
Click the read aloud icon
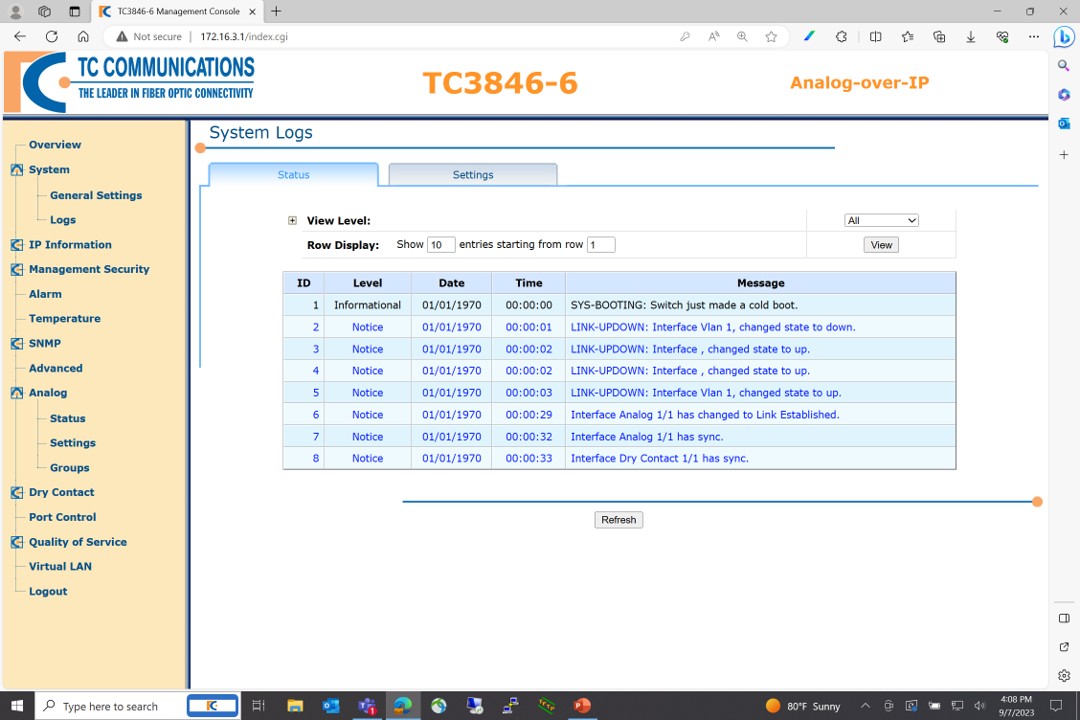click(714, 37)
